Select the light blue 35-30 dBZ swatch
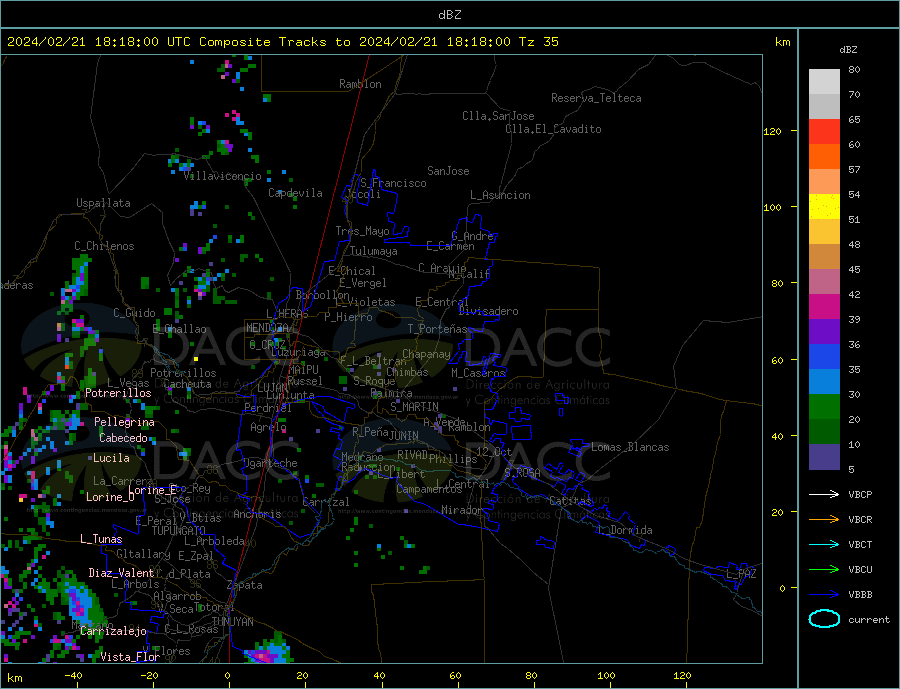The height and width of the screenshot is (689, 900). pyautogui.click(x=824, y=382)
